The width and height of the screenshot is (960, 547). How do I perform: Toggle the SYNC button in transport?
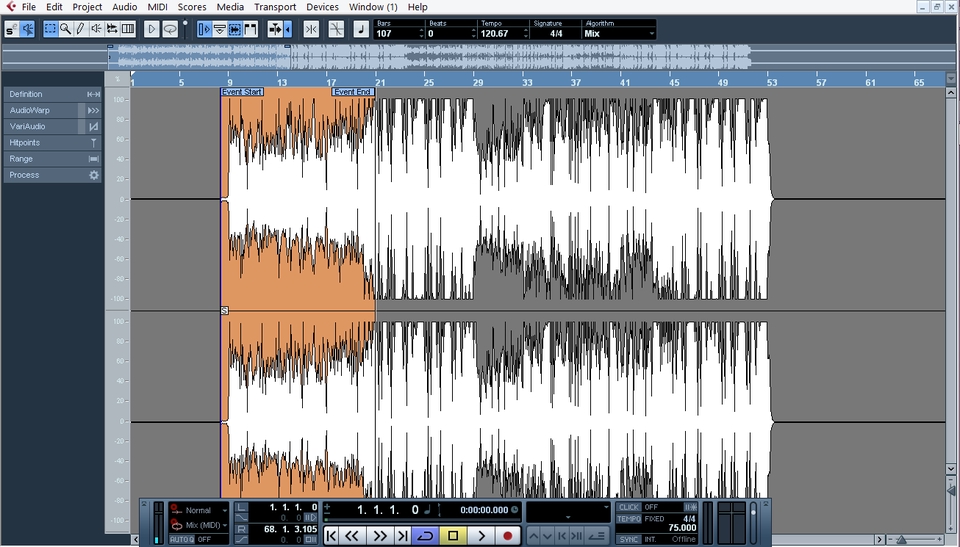[628, 539]
